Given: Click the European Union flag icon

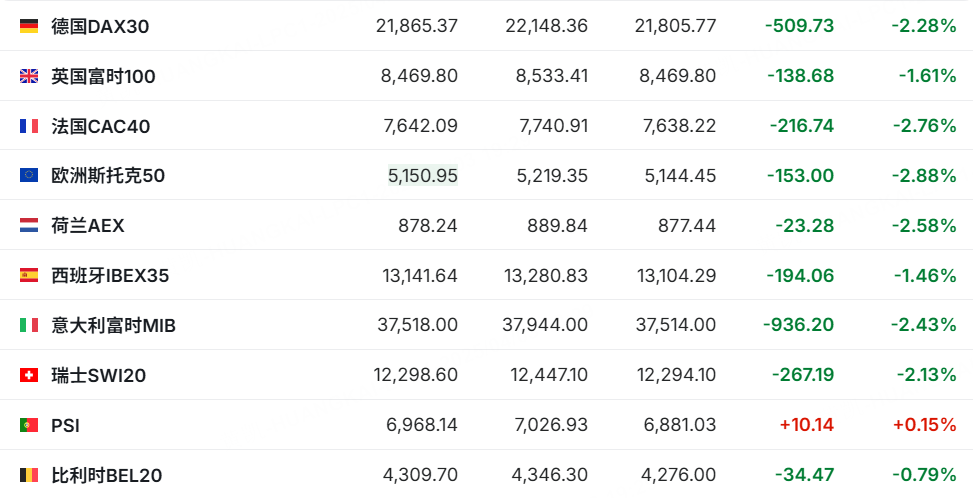Looking at the screenshot, I should (x=29, y=176).
